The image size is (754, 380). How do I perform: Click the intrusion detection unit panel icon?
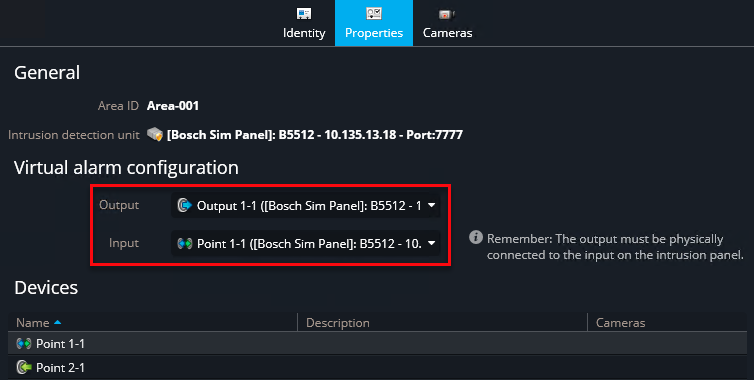[155, 134]
